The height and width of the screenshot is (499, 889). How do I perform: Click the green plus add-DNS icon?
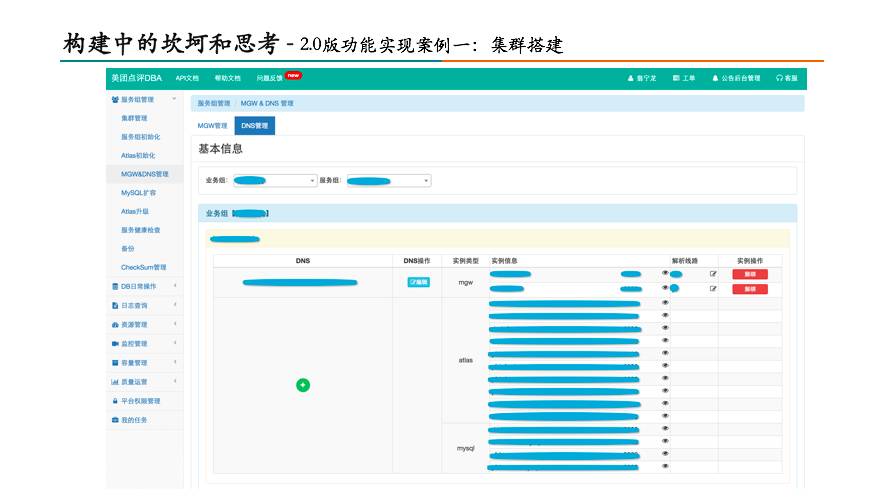tap(303, 386)
